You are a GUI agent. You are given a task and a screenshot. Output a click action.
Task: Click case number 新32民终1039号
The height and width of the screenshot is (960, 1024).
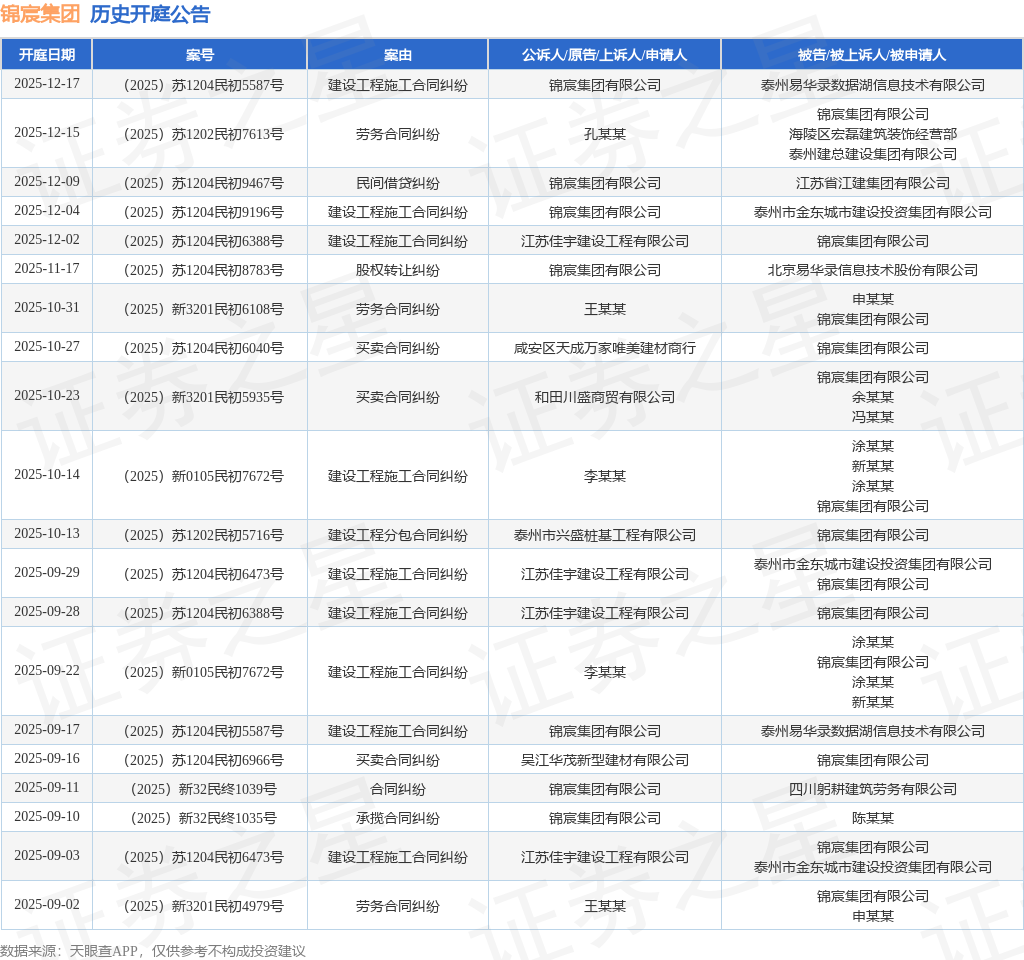pyautogui.click(x=204, y=789)
